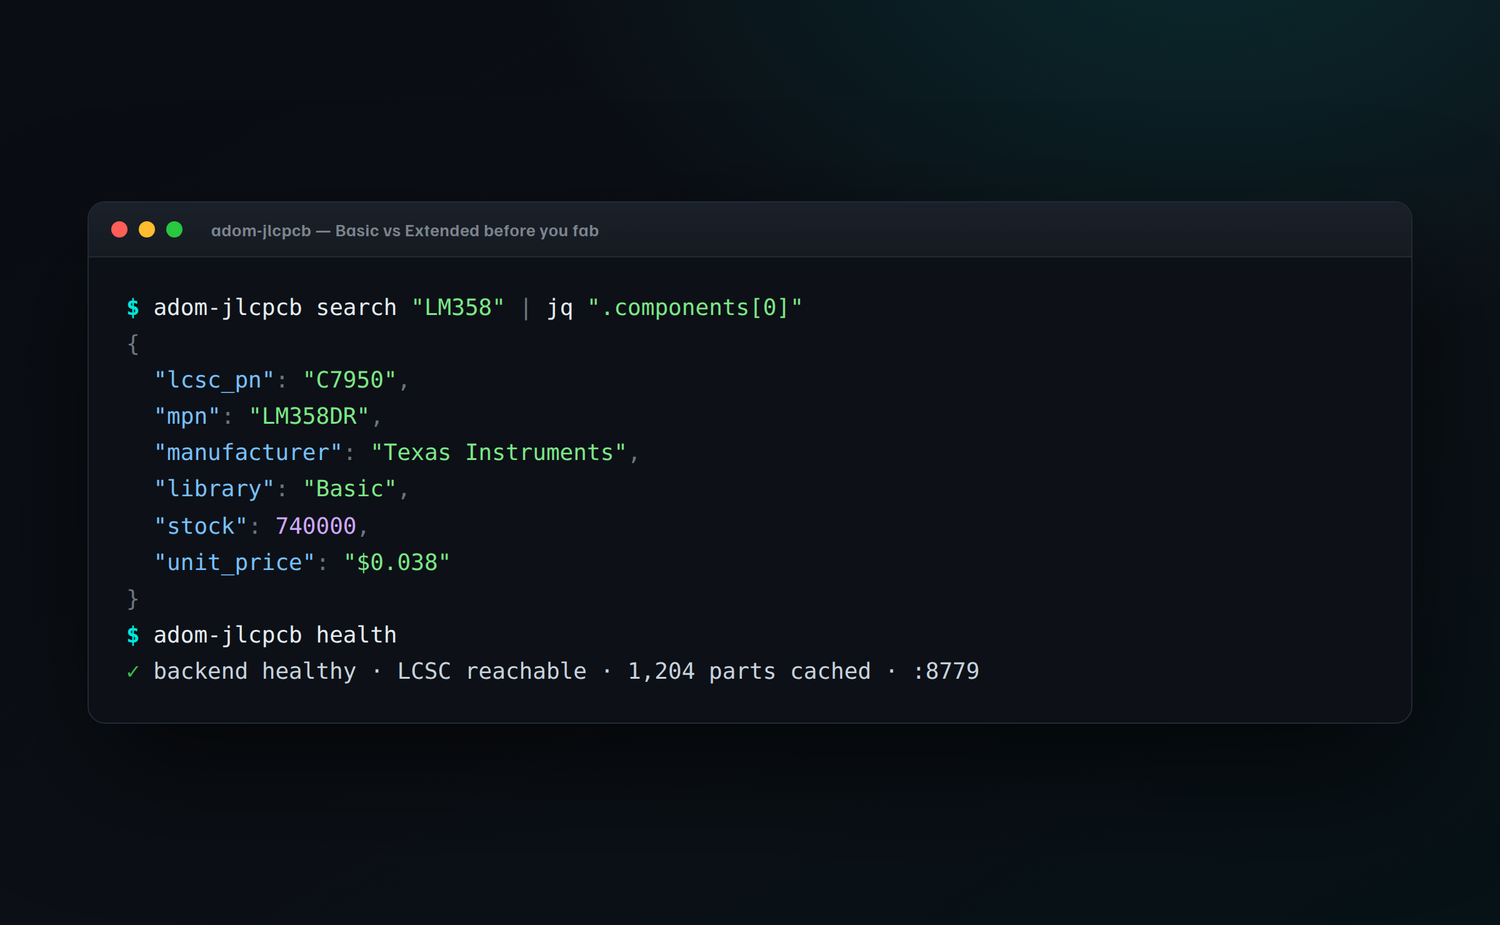
Task: Click the terminal title 'adom-jlcpcb — Basic vs Extended before you fab'
Action: click(x=405, y=231)
